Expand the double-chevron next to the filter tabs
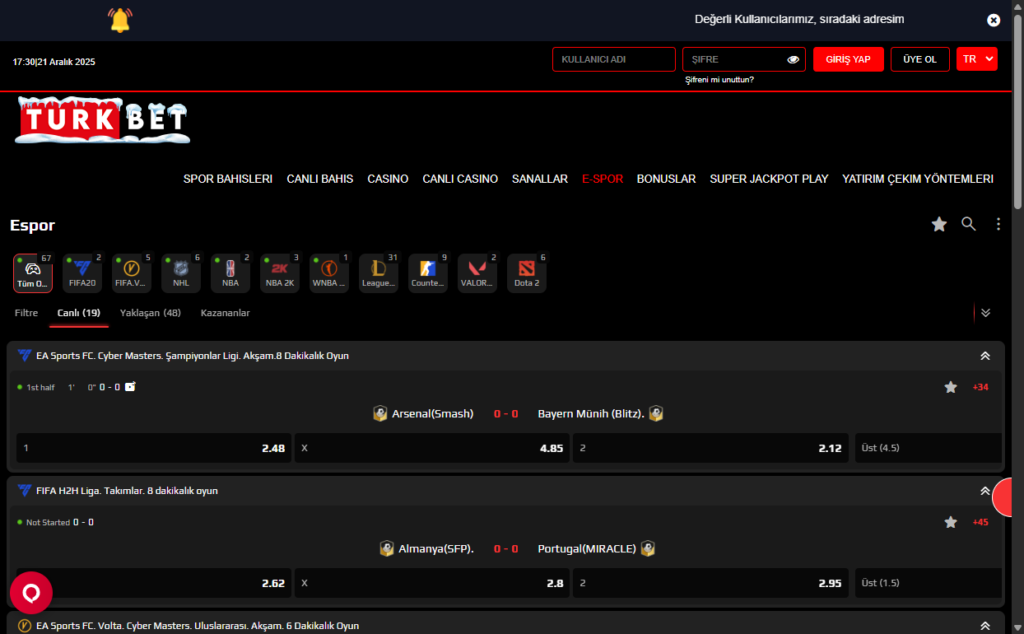 click(x=985, y=313)
